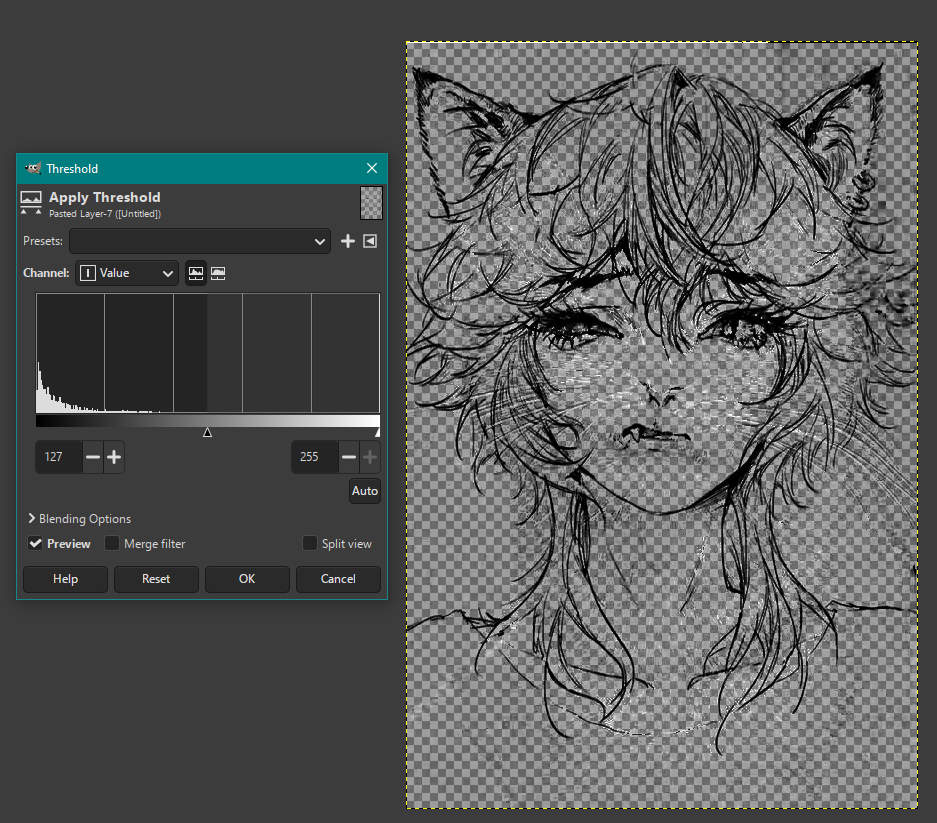
Task: Click the low threshold slider triangle
Action: (x=207, y=432)
